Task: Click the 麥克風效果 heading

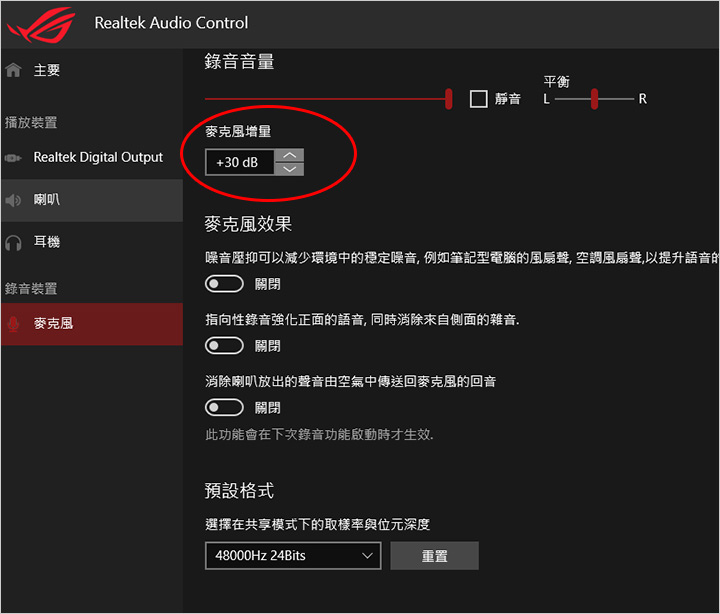Action: pyautogui.click(x=248, y=224)
